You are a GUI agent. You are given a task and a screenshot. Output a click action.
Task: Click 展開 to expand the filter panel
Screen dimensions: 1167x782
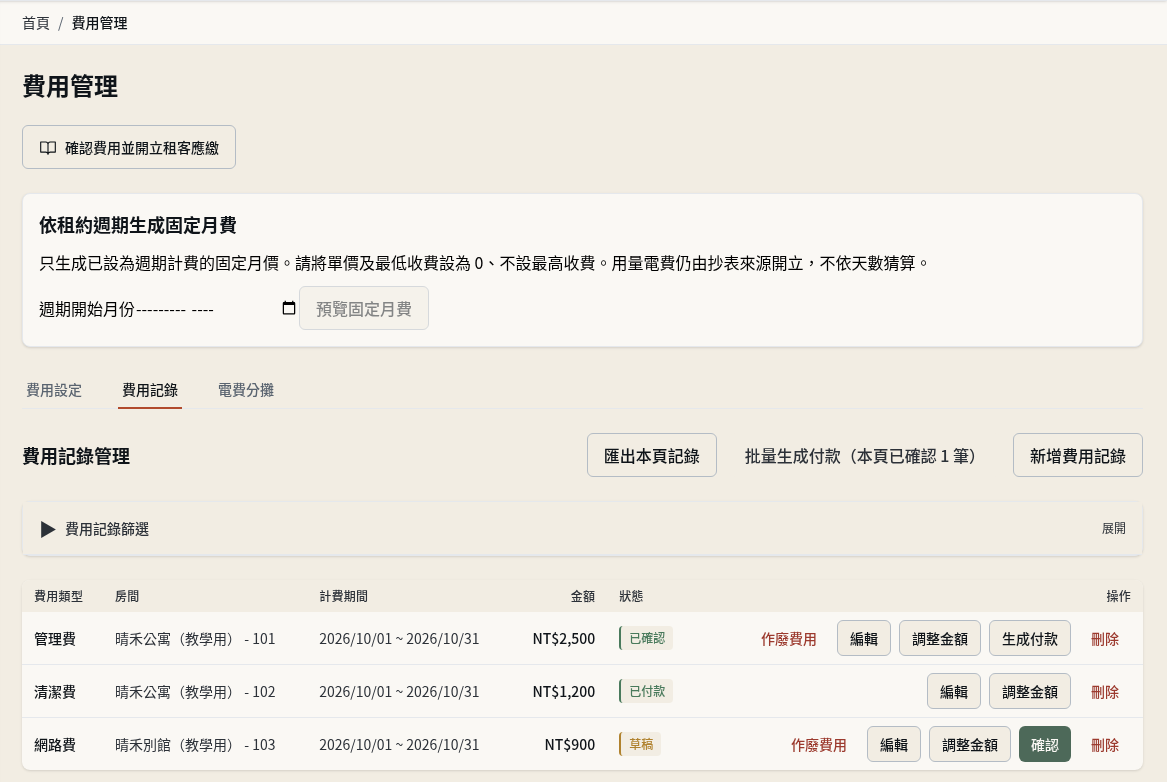[1113, 528]
